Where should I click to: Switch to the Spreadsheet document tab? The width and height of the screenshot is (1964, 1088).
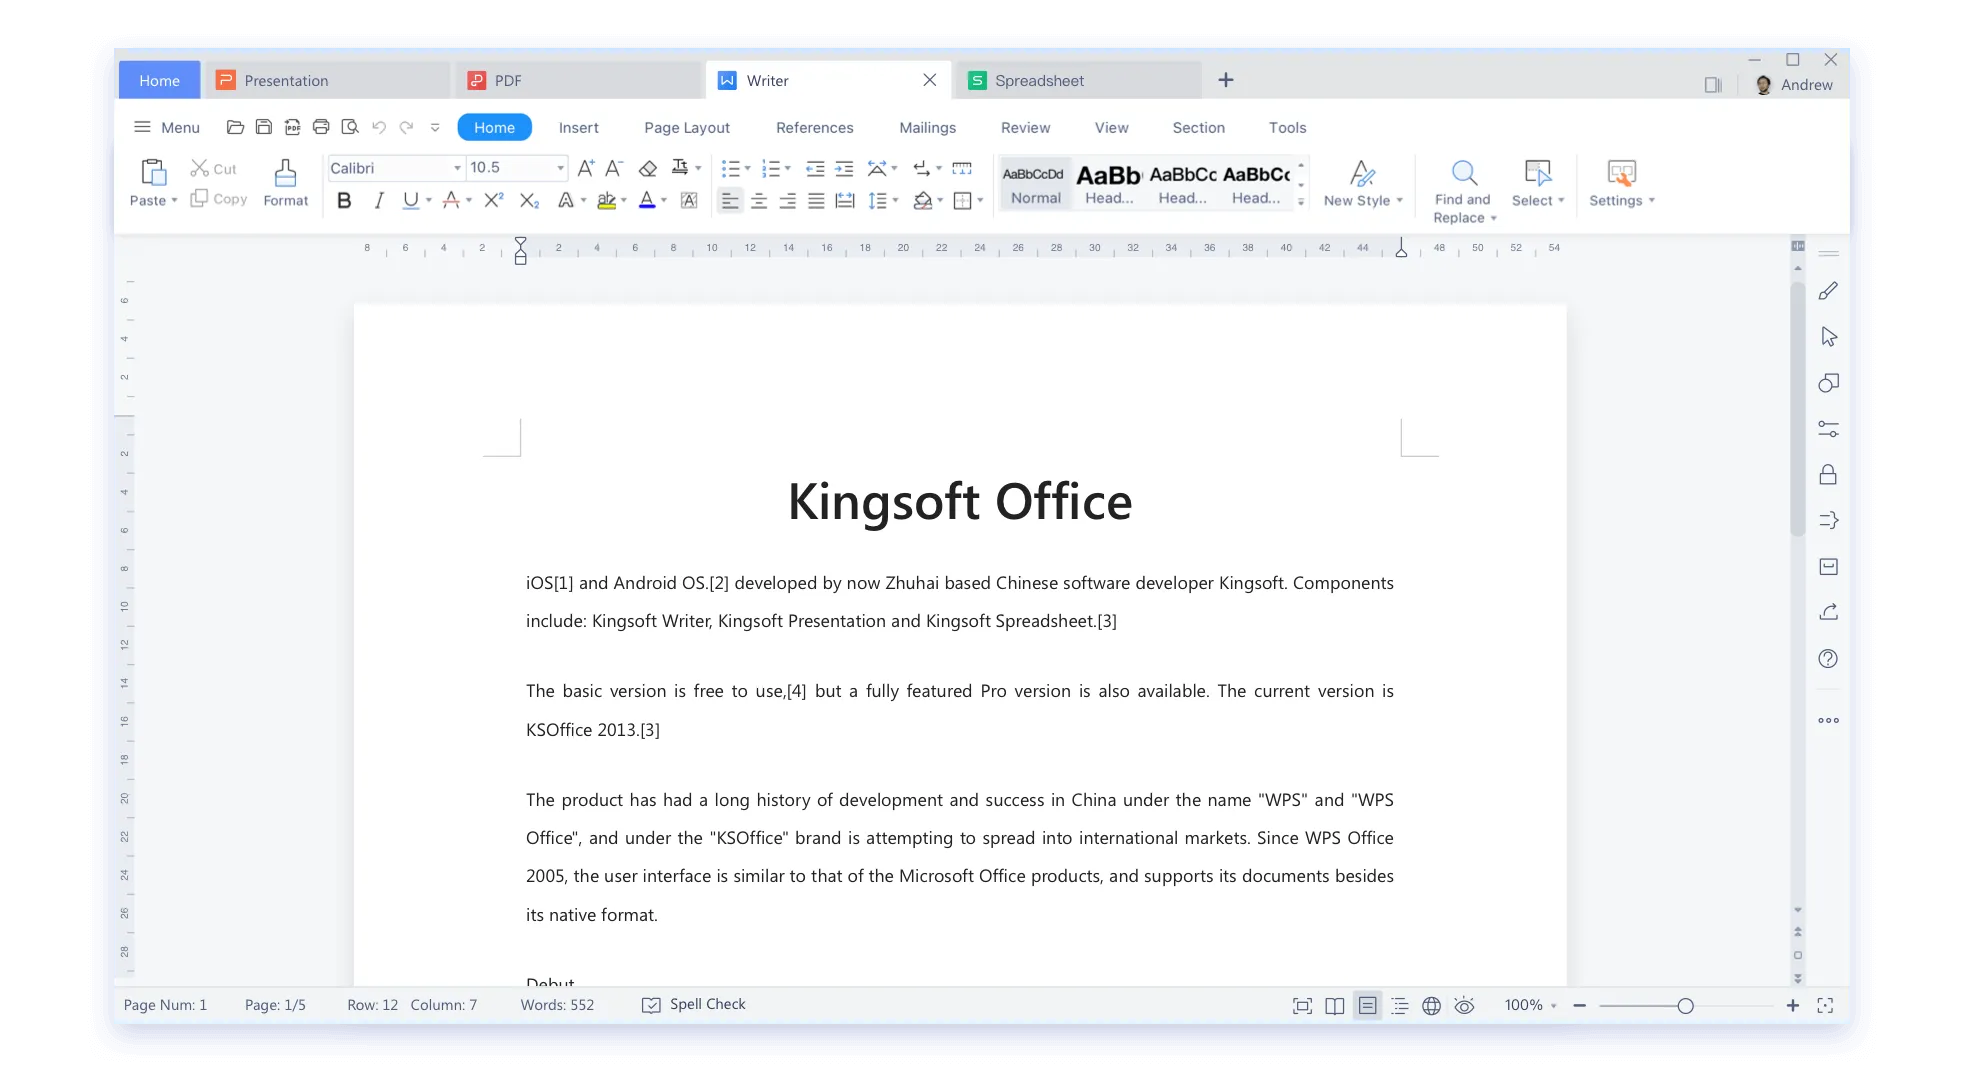[x=1038, y=81]
